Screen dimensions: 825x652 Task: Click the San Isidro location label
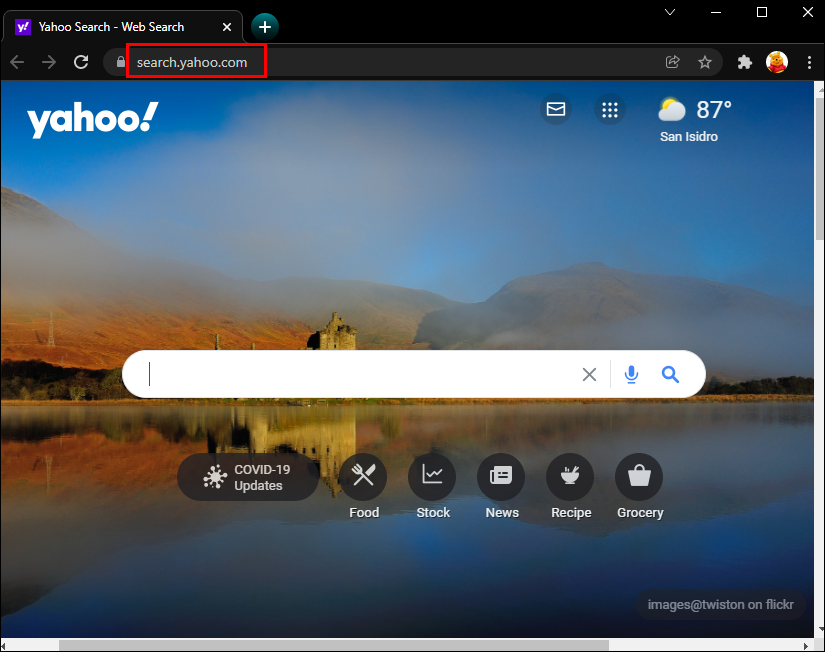click(x=689, y=136)
